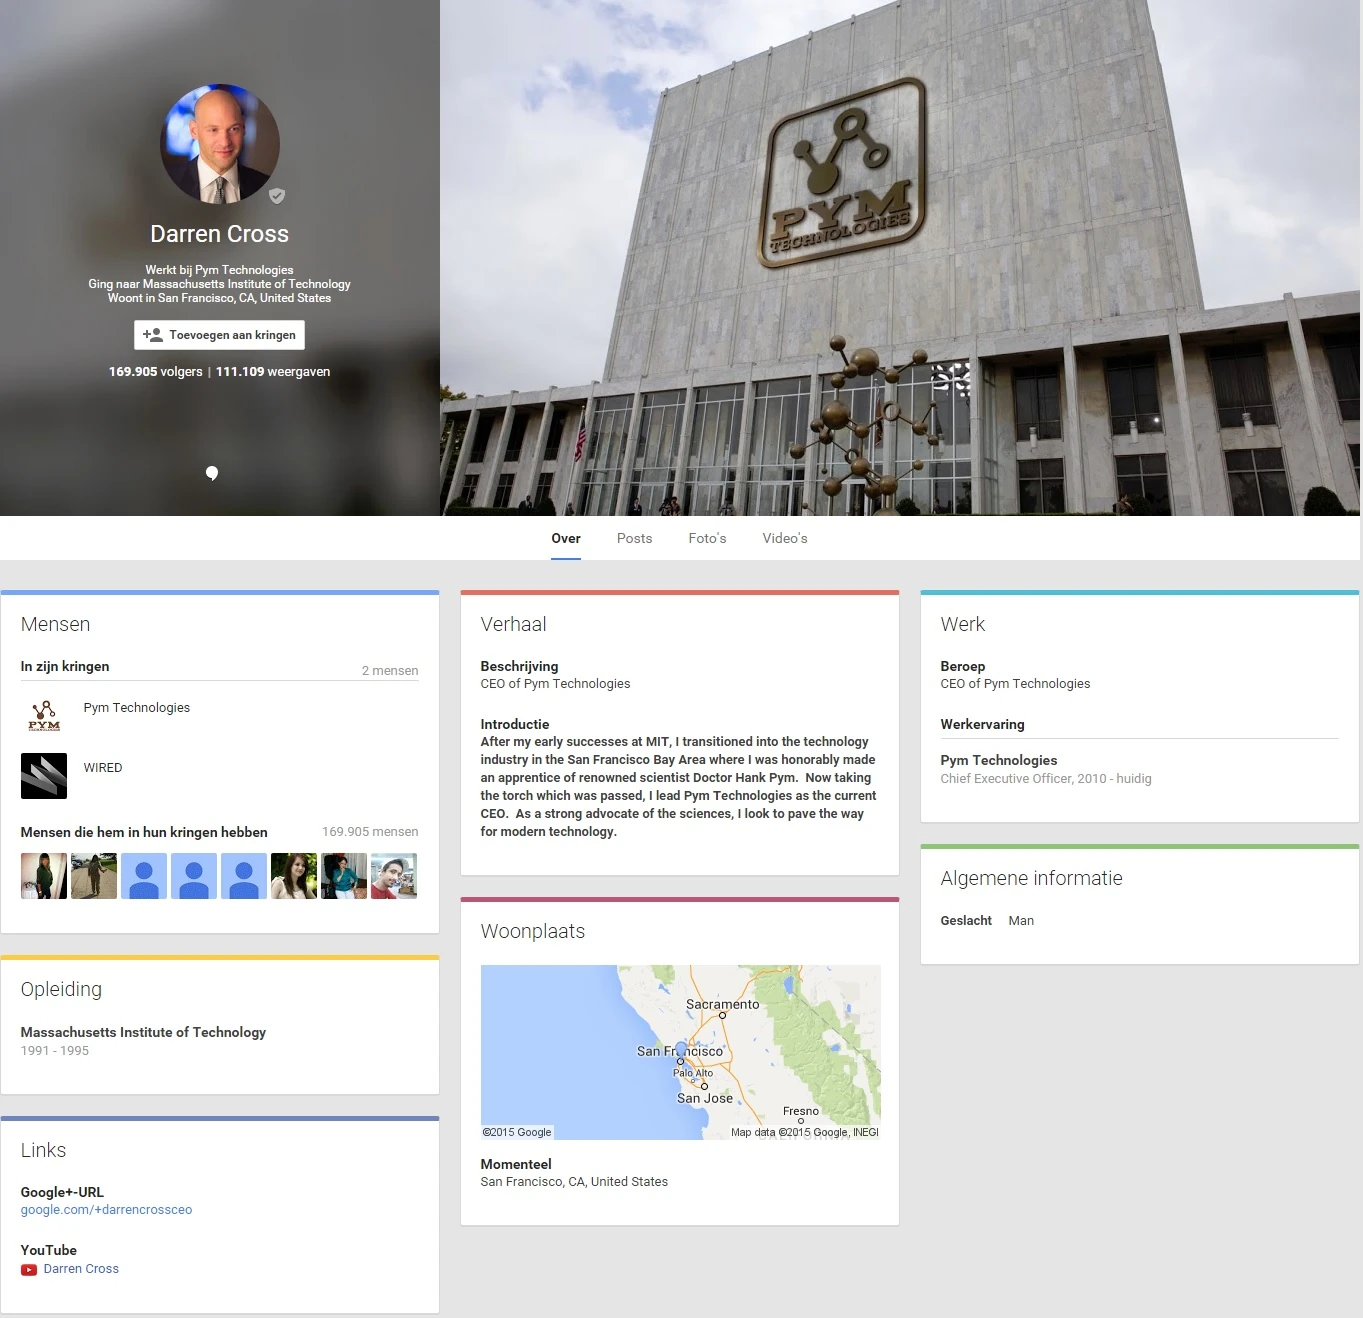Click 'CEO of Pym Technologies' under Beroep
This screenshot has height=1318, width=1363.
[x=1016, y=684]
